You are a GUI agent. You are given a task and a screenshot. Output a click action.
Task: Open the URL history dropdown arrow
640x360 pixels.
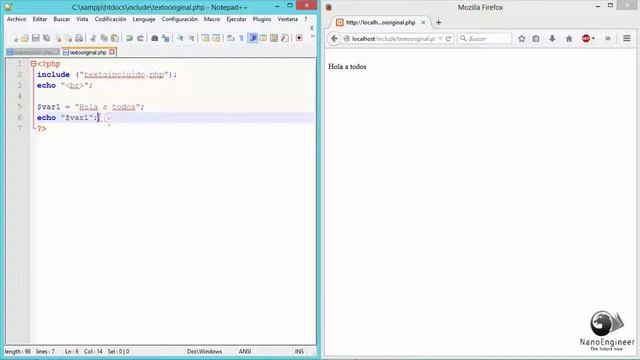(440, 39)
